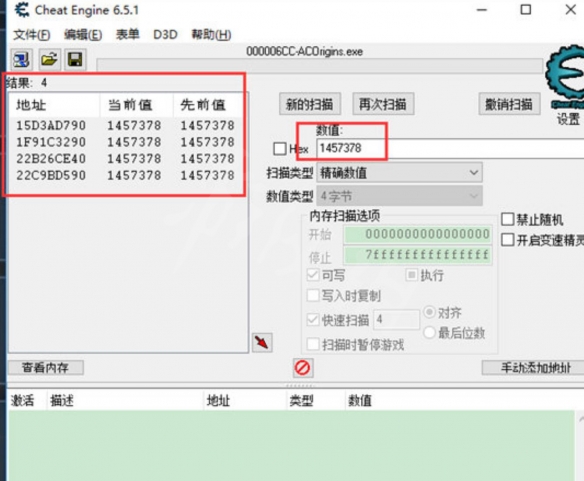Click the 先前值 column header
Viewport: 584px width, 481px height.
point(209,105)
